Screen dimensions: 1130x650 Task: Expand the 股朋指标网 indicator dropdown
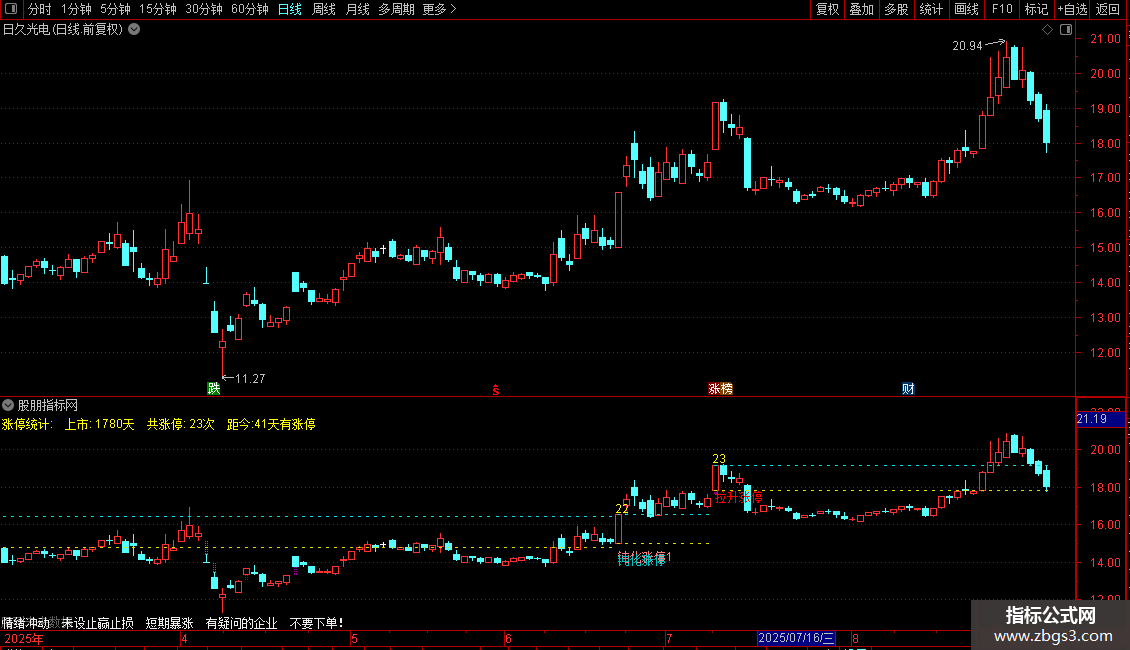8,405
